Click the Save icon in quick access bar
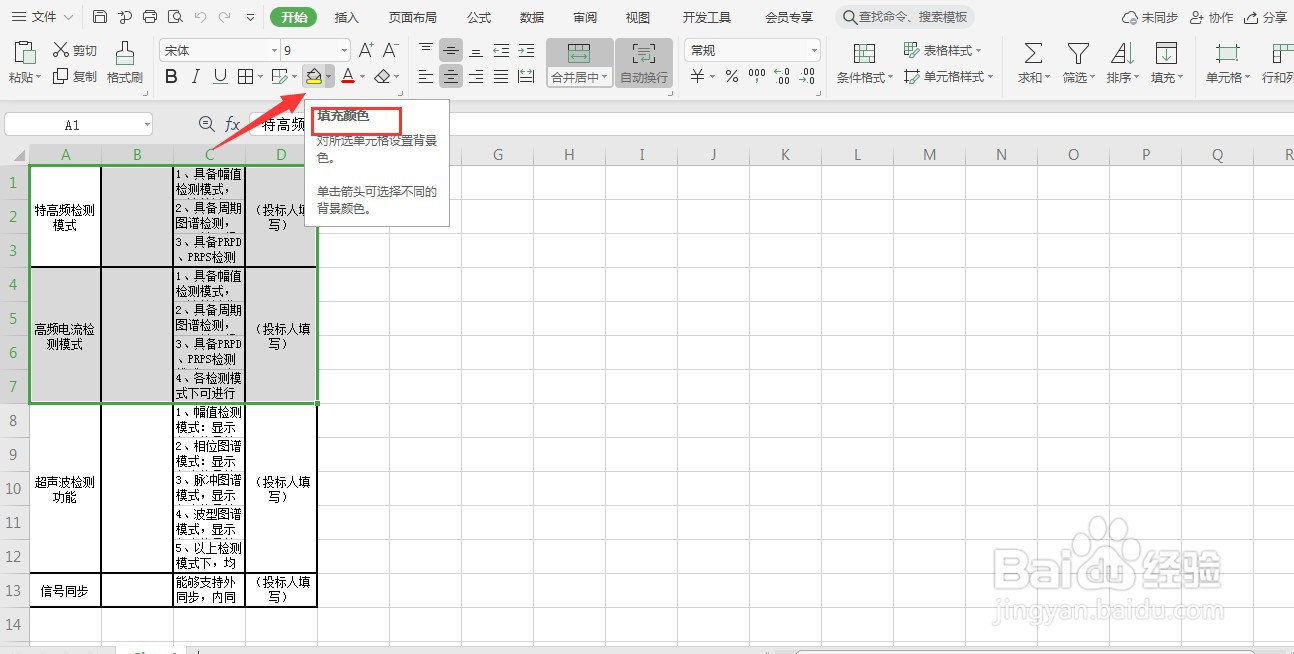The height and width of the screenshot is (654, 1294). tap(100, 17)
